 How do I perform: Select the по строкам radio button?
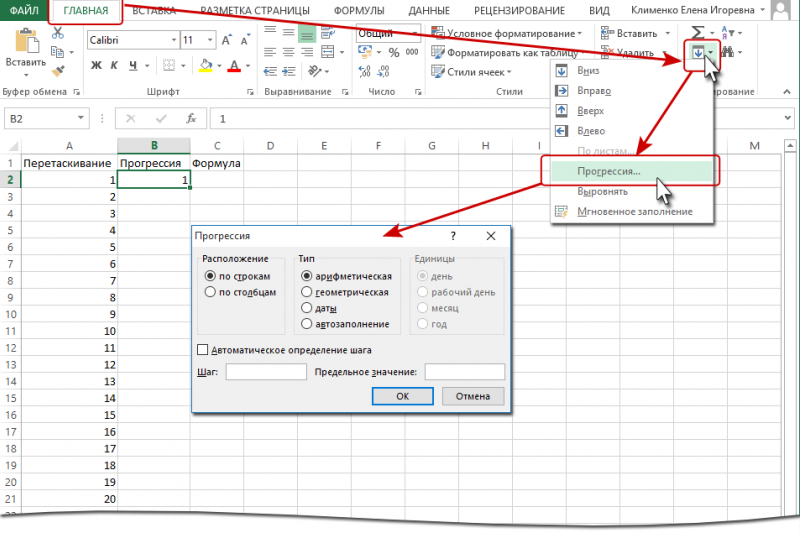click(210, 276)
